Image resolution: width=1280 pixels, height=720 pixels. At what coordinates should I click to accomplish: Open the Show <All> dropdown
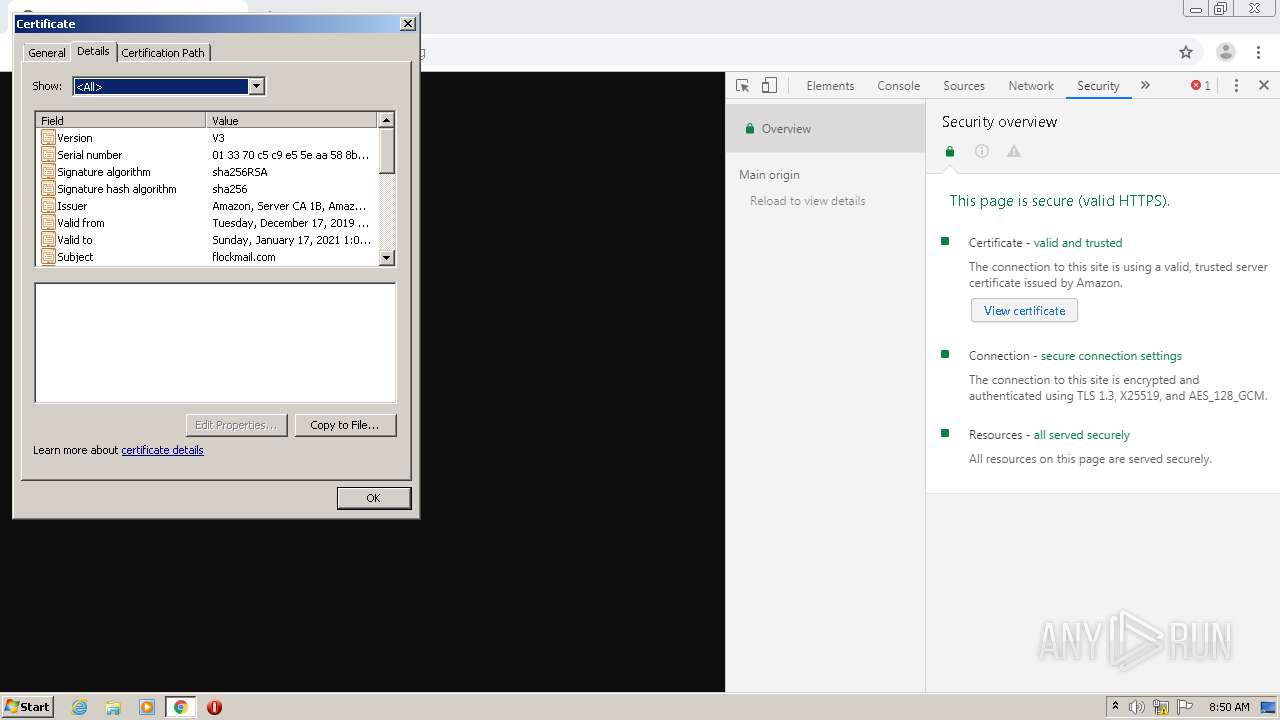click(x=256, y=86)
